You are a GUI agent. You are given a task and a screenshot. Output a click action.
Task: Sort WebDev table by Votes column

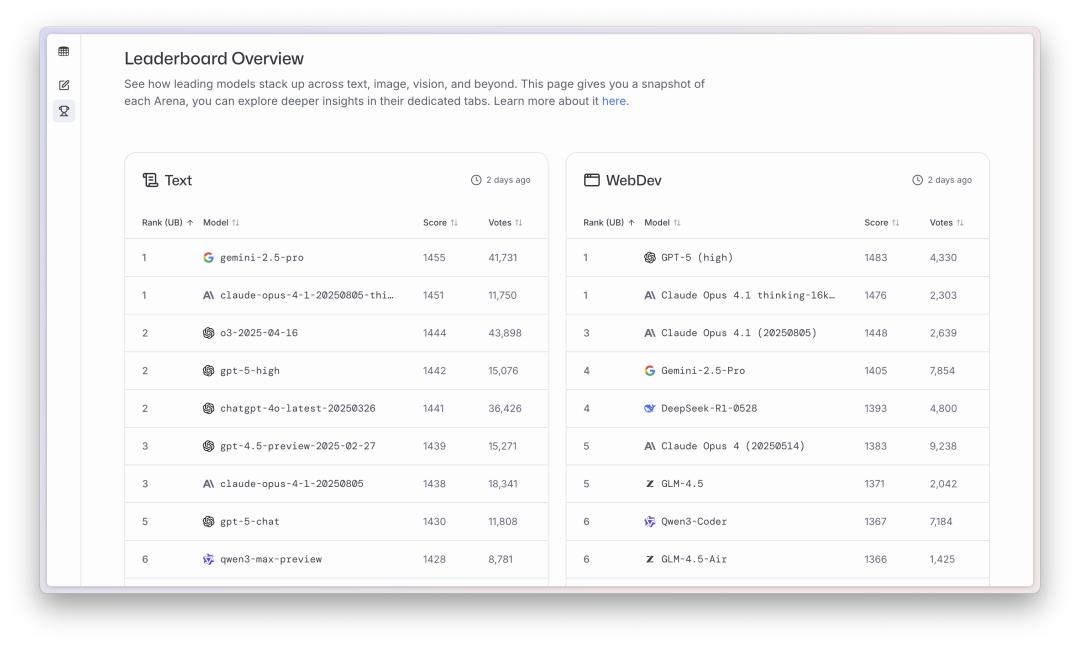pos(946,222)
